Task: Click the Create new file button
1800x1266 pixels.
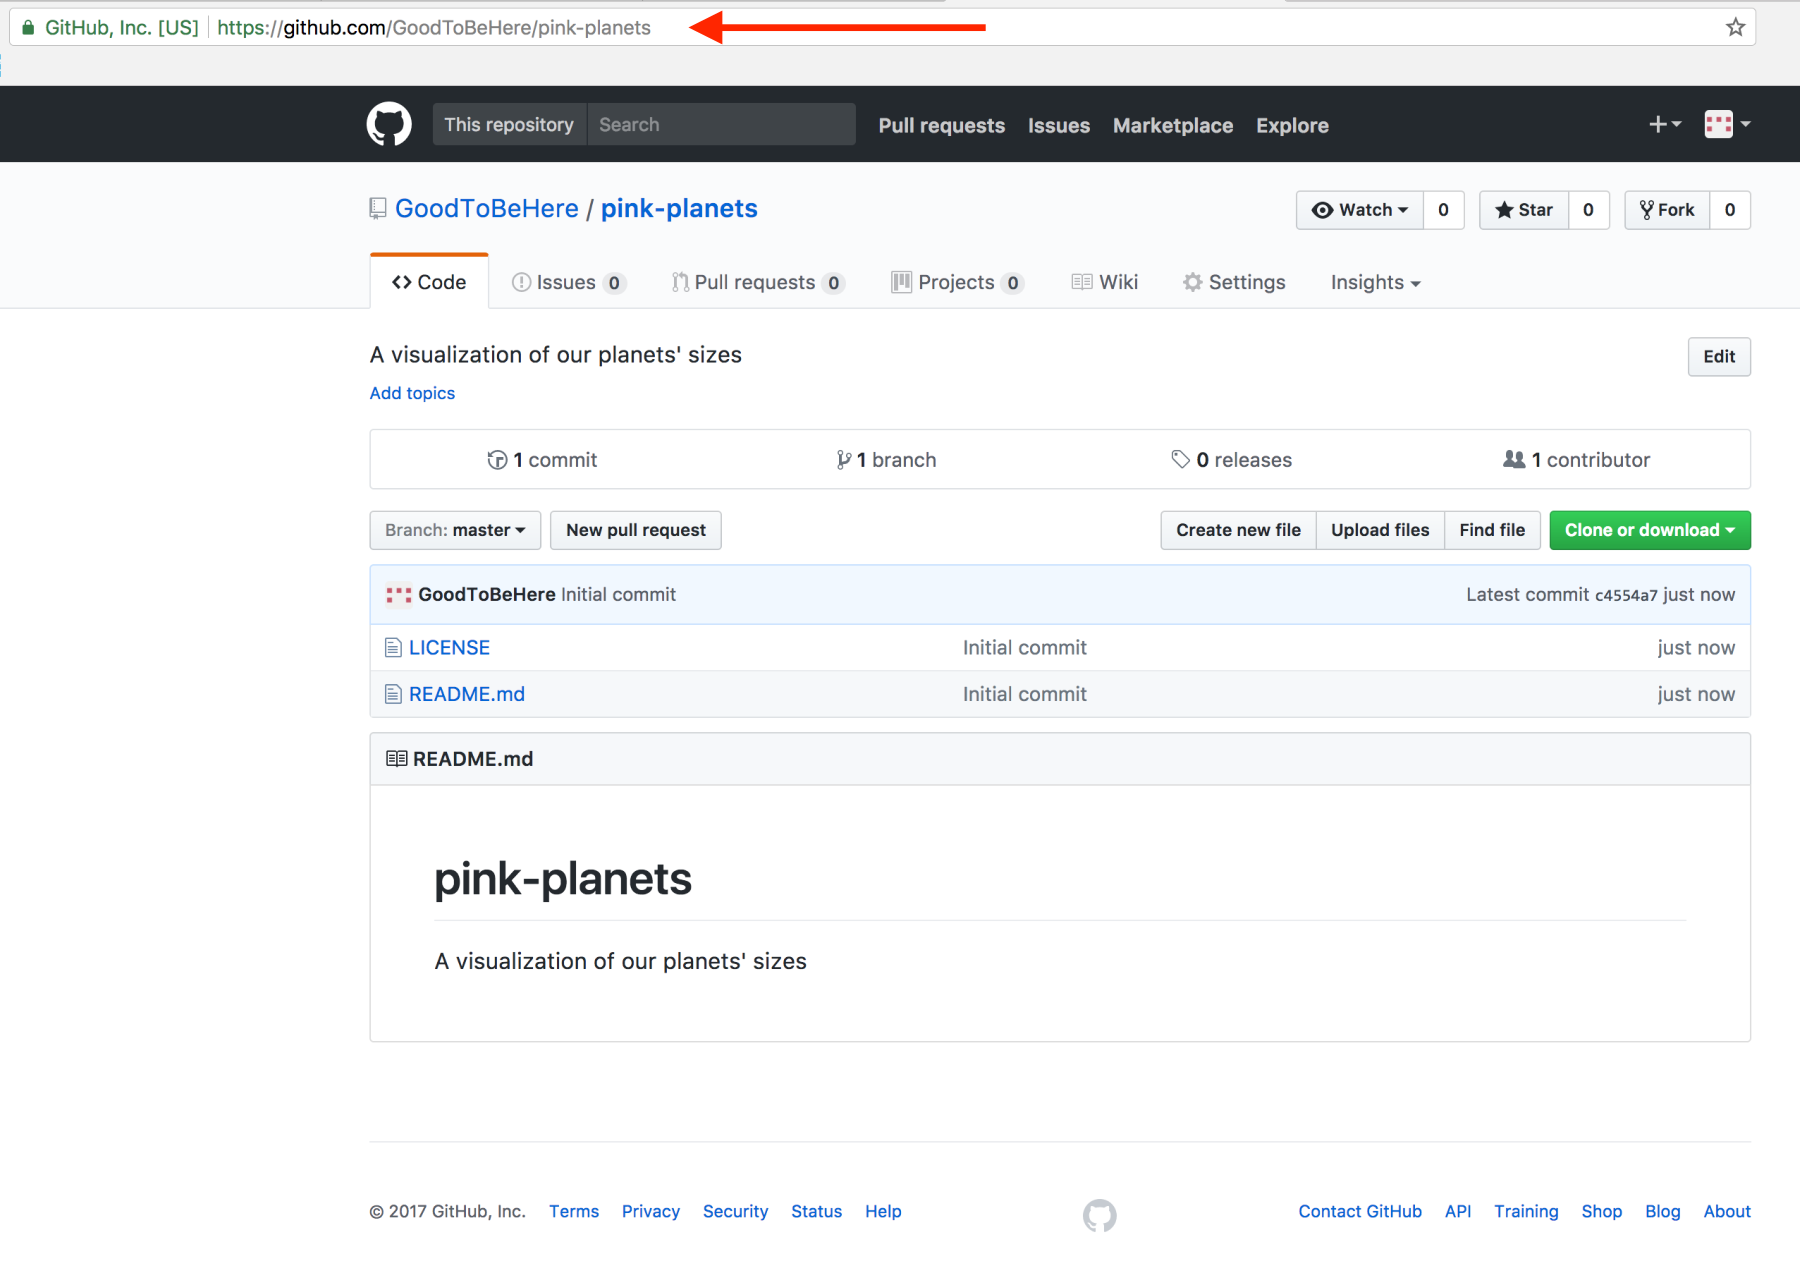Action: click(x=1238, y=530)
